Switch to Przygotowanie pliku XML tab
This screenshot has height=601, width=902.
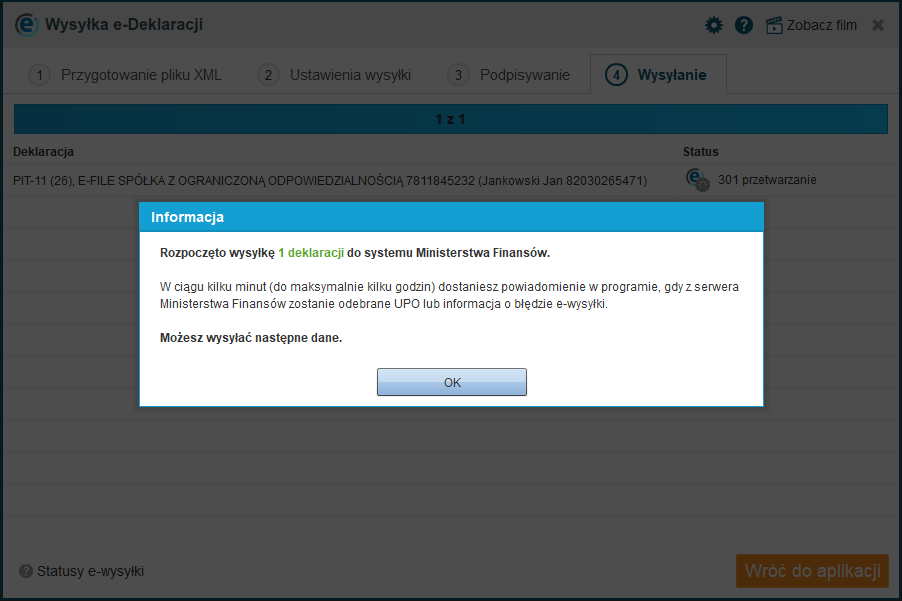[125, 75]
